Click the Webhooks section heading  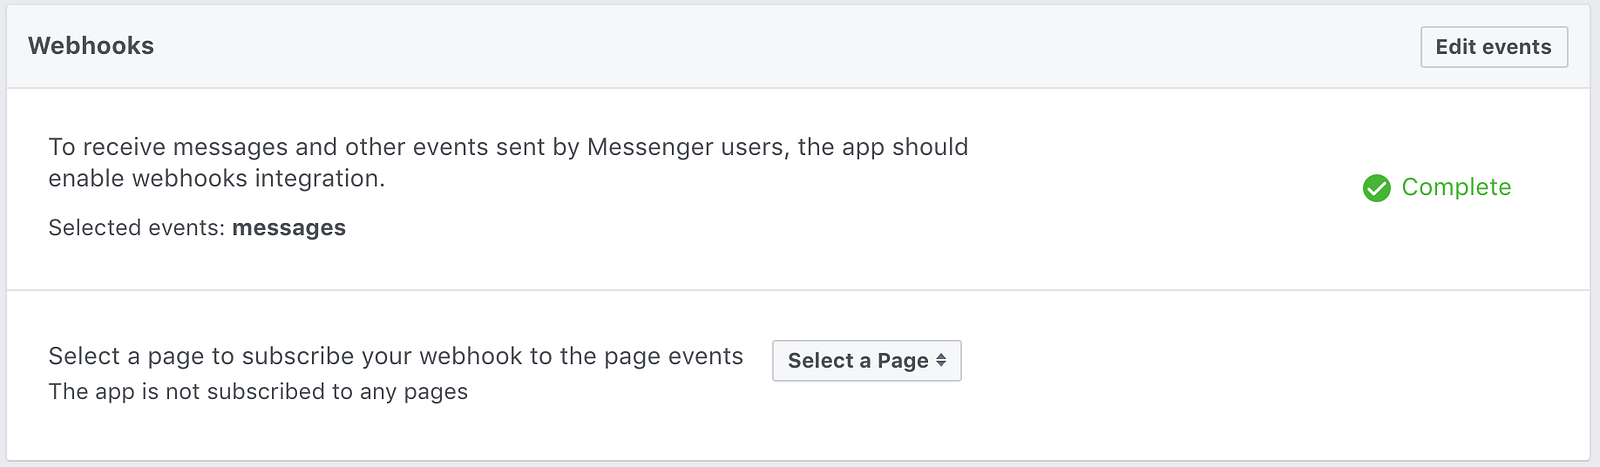91,46
